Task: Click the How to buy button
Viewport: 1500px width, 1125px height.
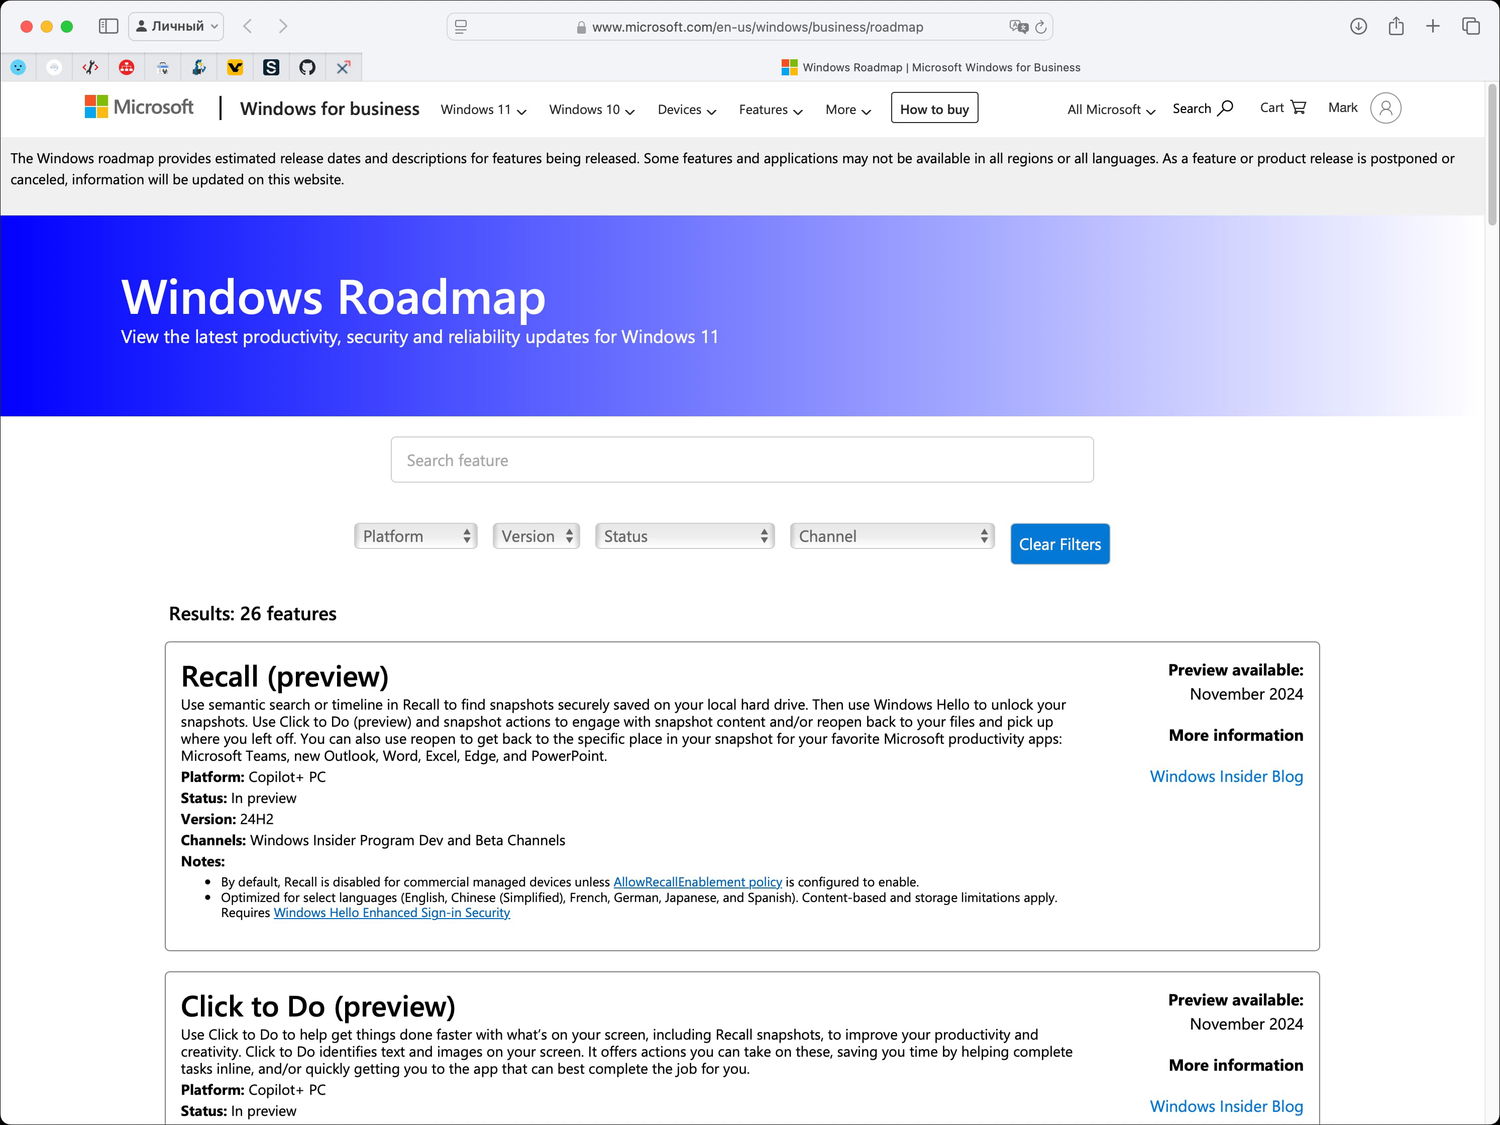Action: 934,108
